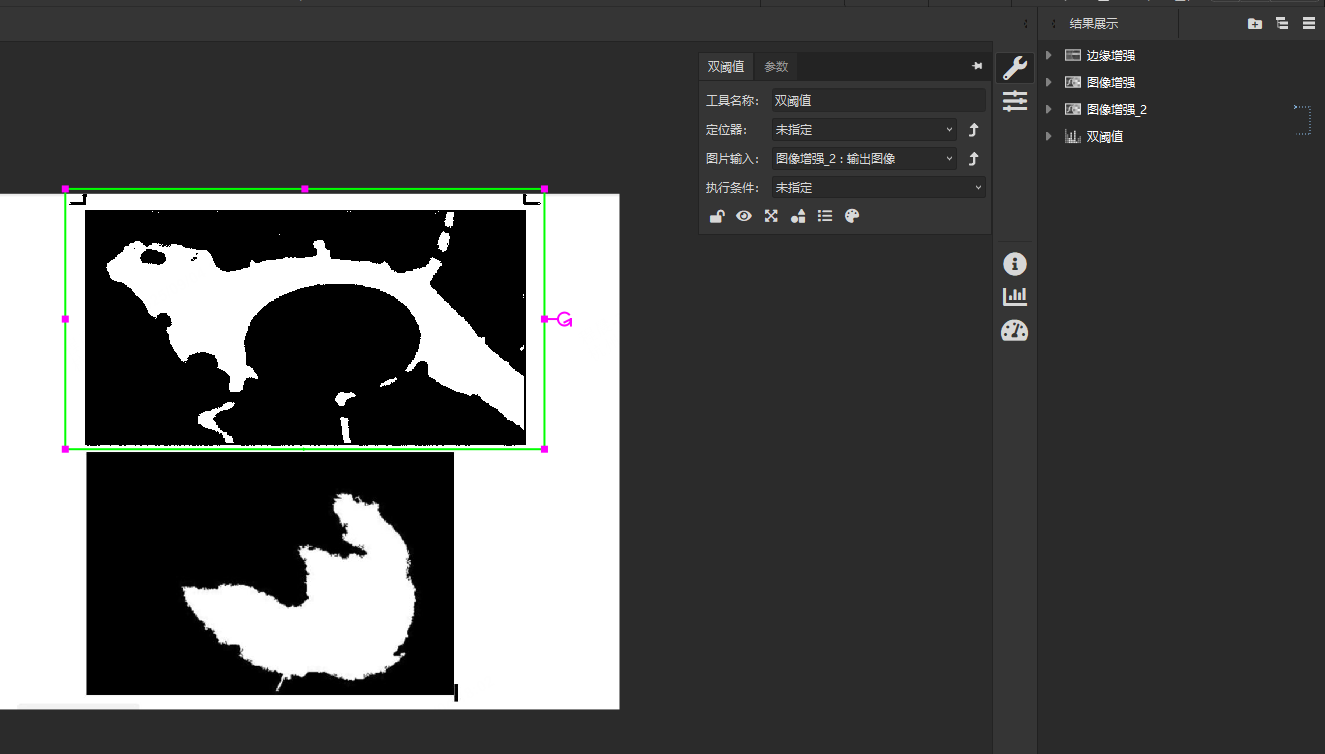1325x754 pixels.
Task: Click the fullscreen expand icon under 执行条件
Action: [x=770, y=215]
